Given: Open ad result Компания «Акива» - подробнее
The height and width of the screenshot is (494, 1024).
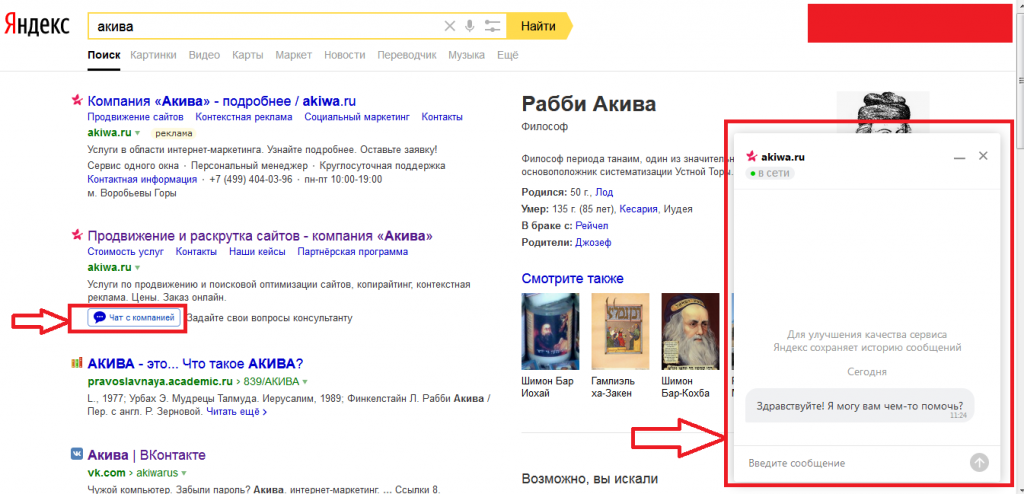Looking at the screenshot, I should coord(222,101).
